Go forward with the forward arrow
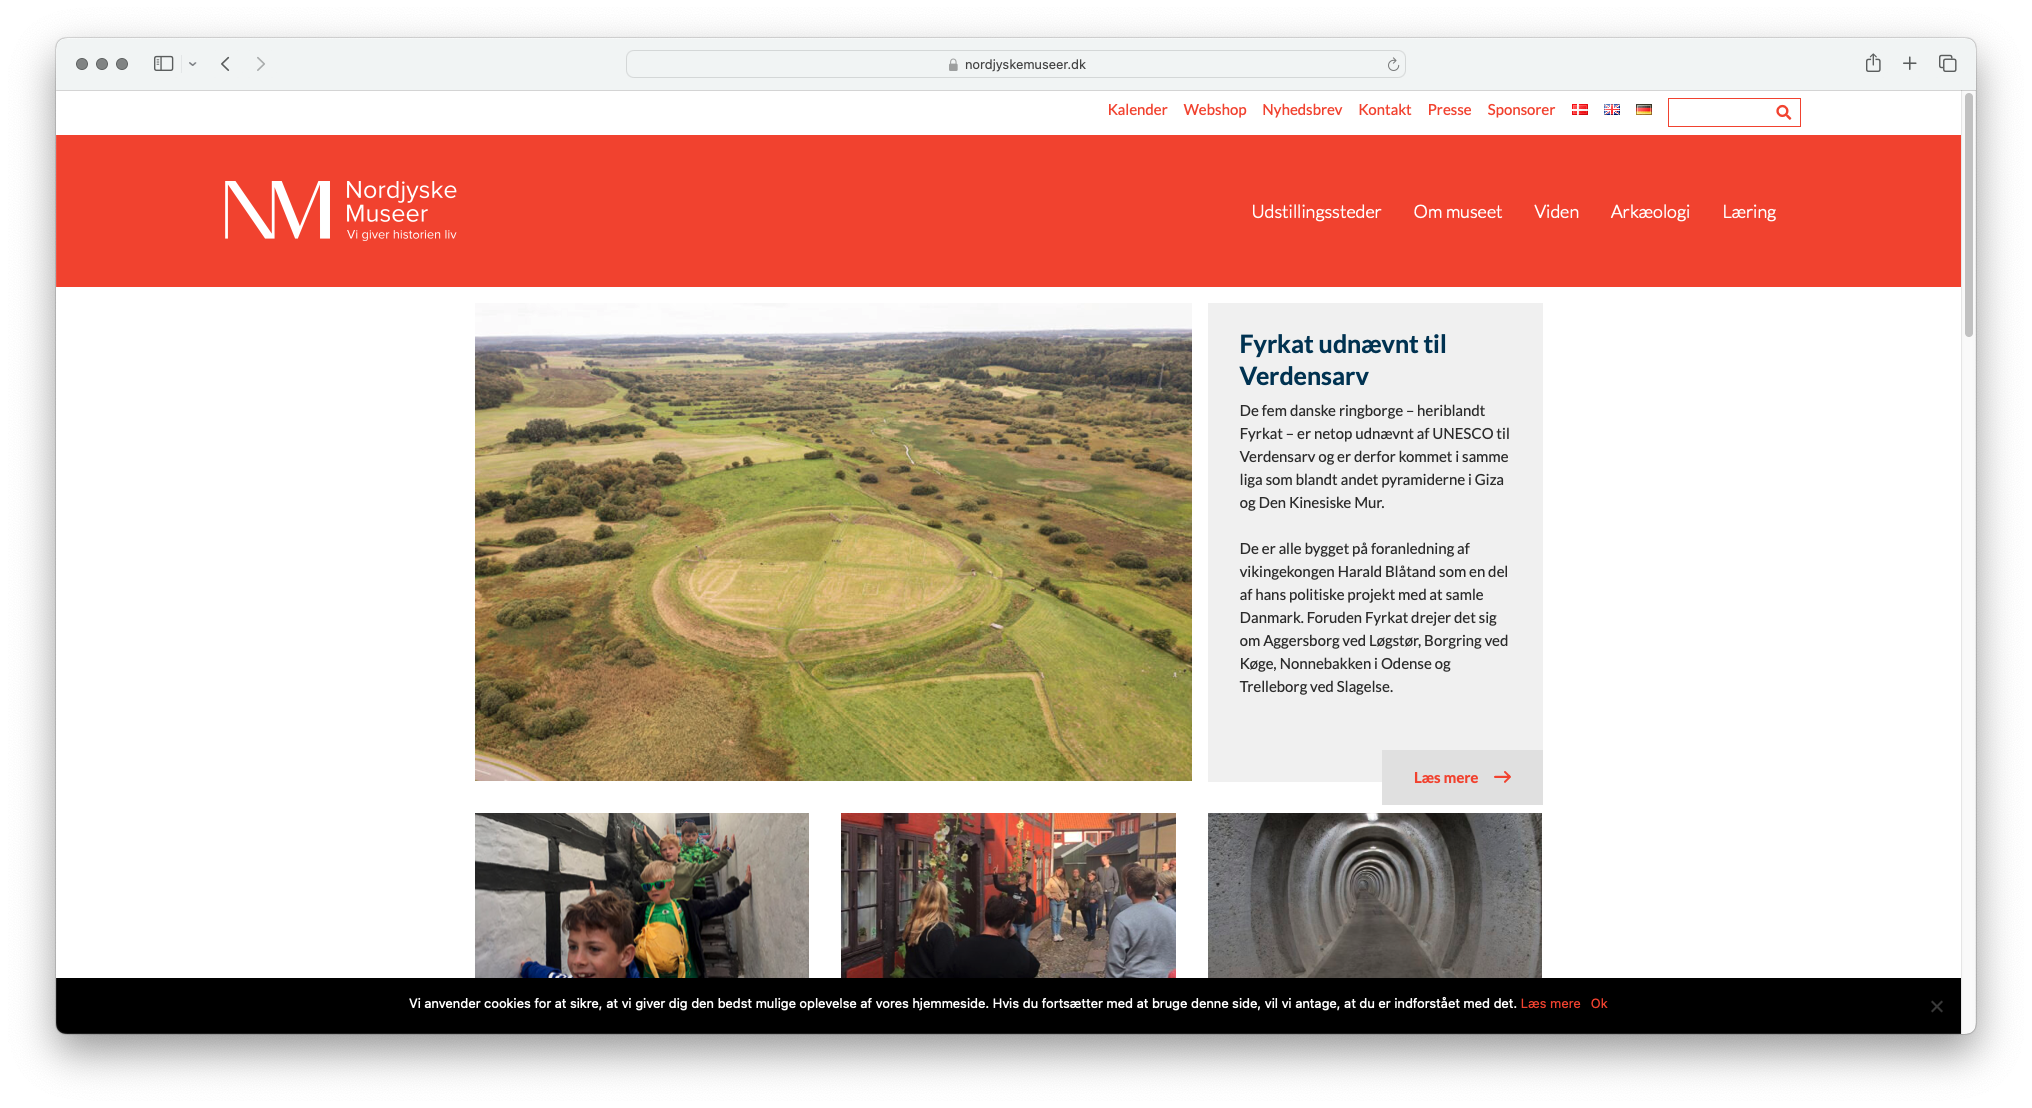 click(261, 64)
